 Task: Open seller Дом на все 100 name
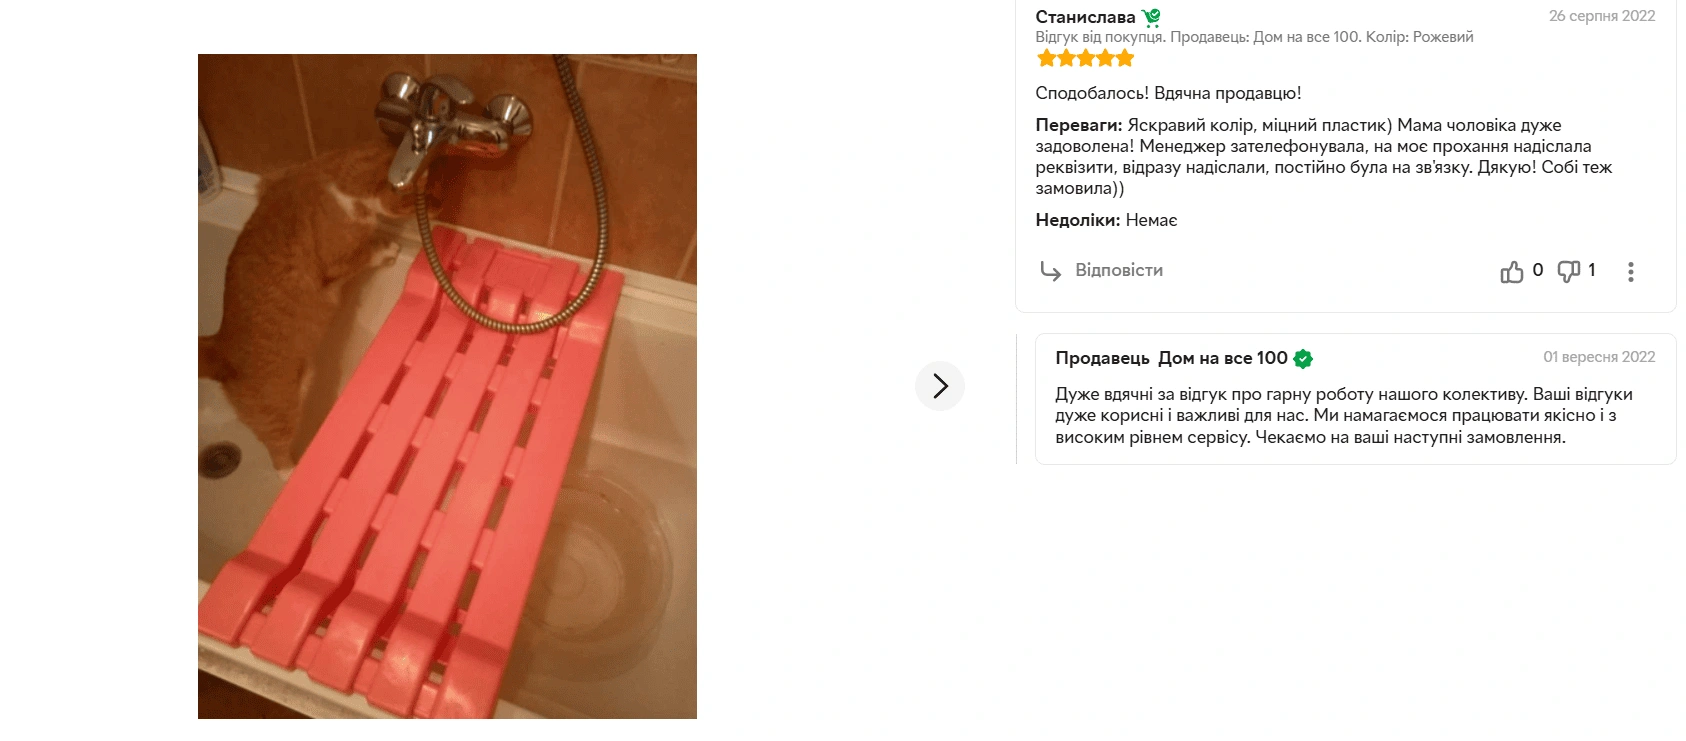click(1222, 358)
